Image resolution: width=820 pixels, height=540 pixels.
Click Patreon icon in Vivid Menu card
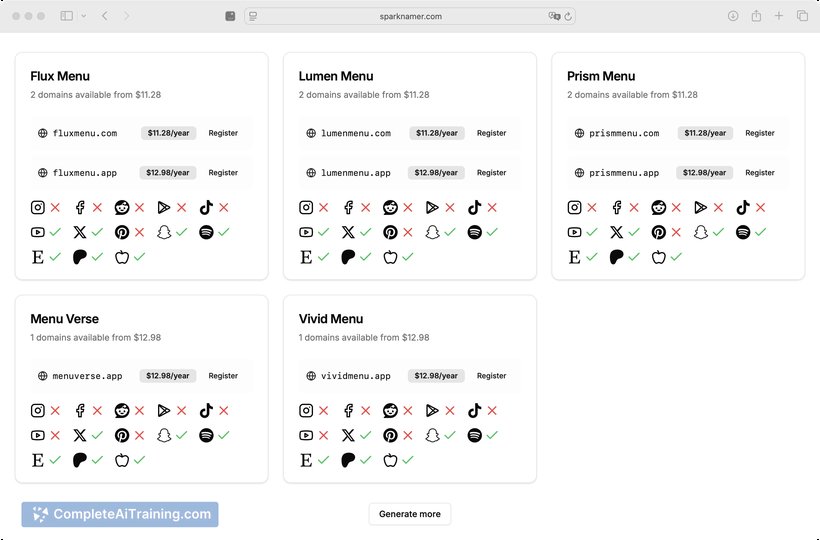348,460
